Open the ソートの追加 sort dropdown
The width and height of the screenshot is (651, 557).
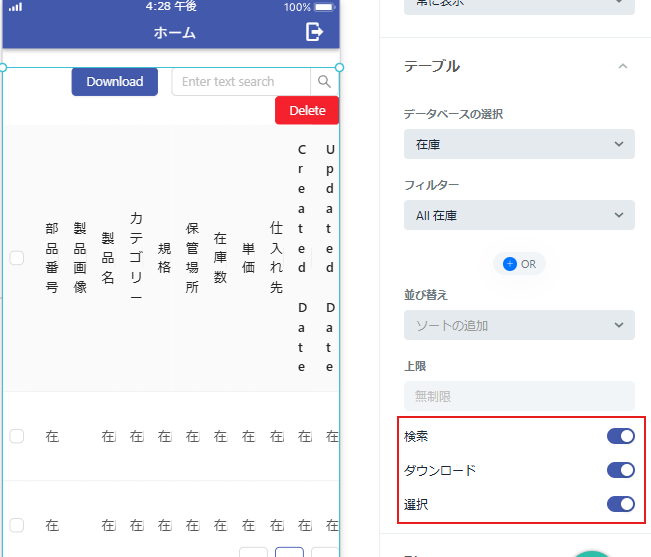tap(519, 325)
